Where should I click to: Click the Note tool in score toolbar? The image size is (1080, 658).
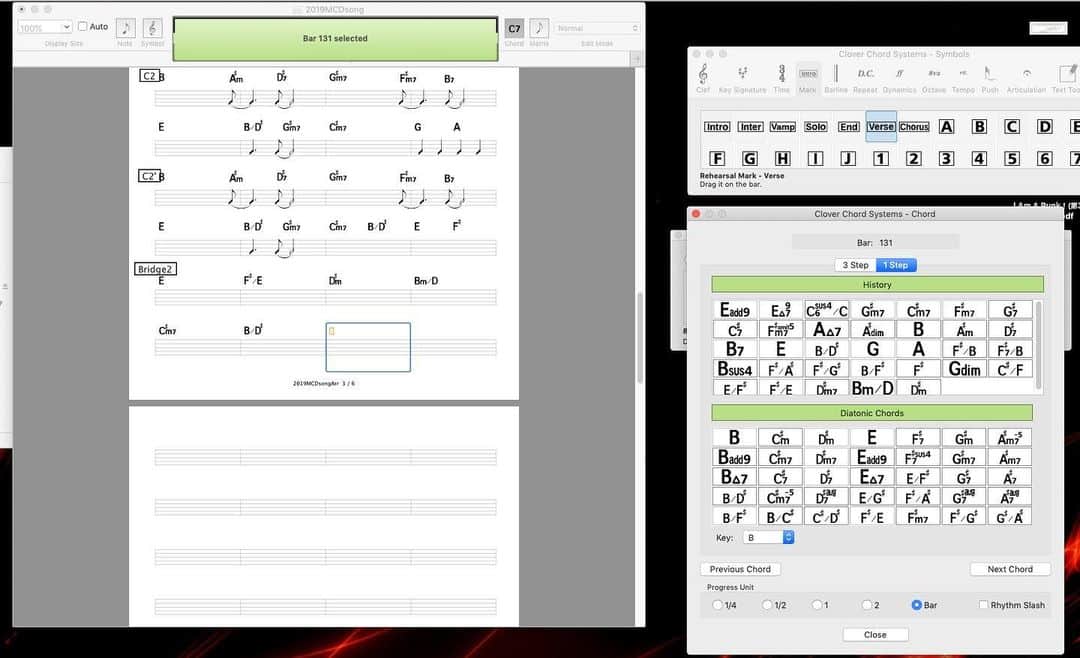(125, 28)
